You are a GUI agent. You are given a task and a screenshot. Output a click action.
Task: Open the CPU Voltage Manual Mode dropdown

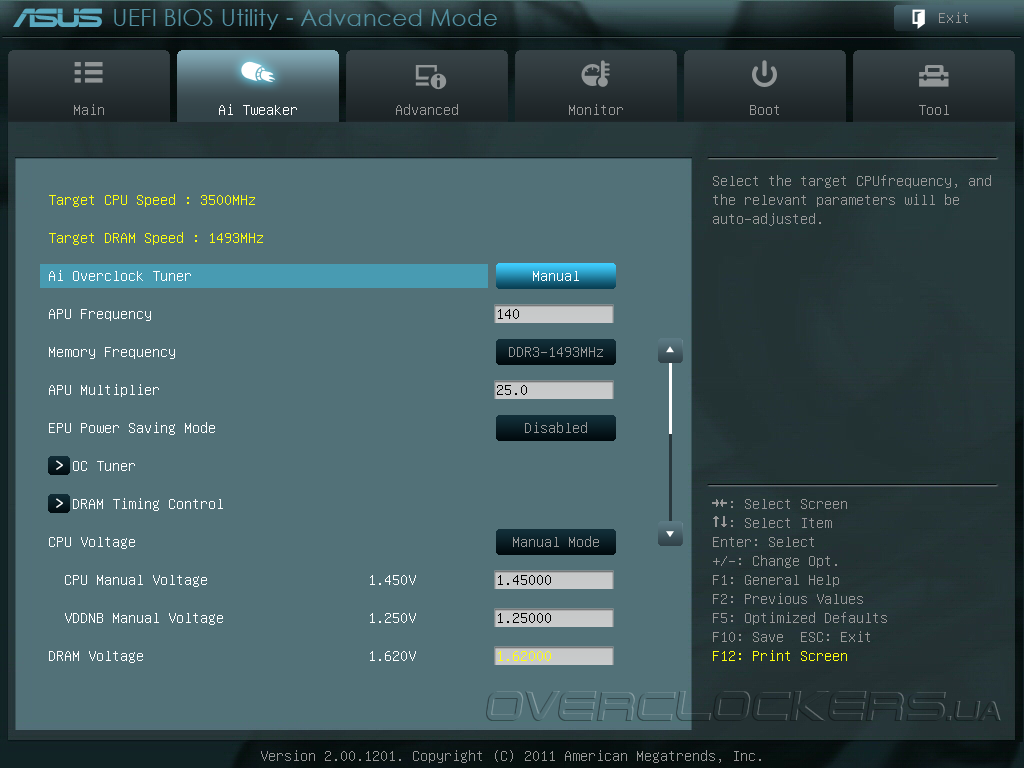click(556, 542)
